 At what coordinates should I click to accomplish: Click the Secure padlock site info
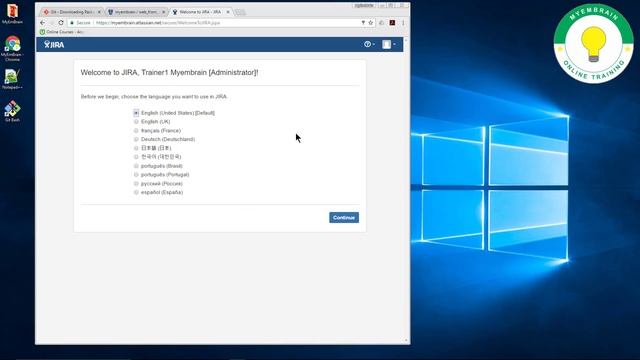80,23
